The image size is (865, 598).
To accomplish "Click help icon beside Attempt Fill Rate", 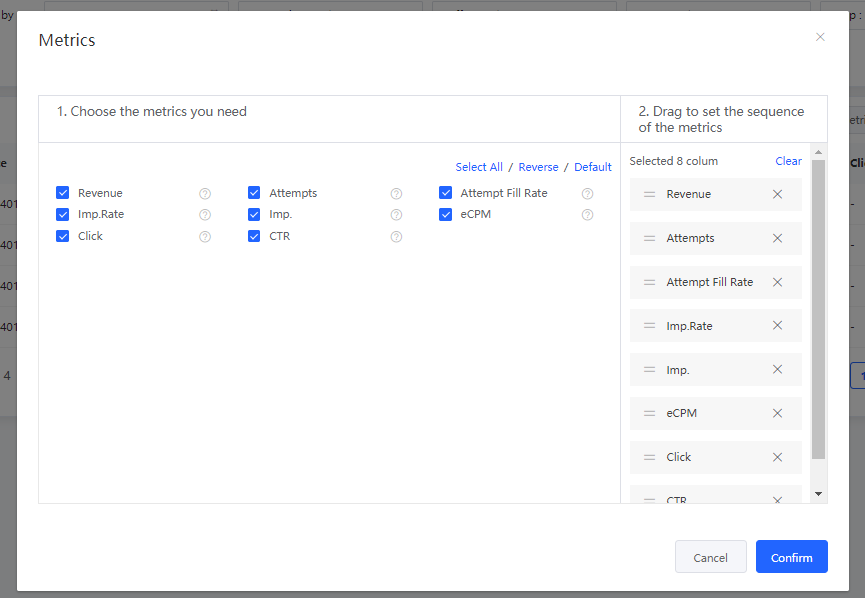I will click(x=588, y=194).
